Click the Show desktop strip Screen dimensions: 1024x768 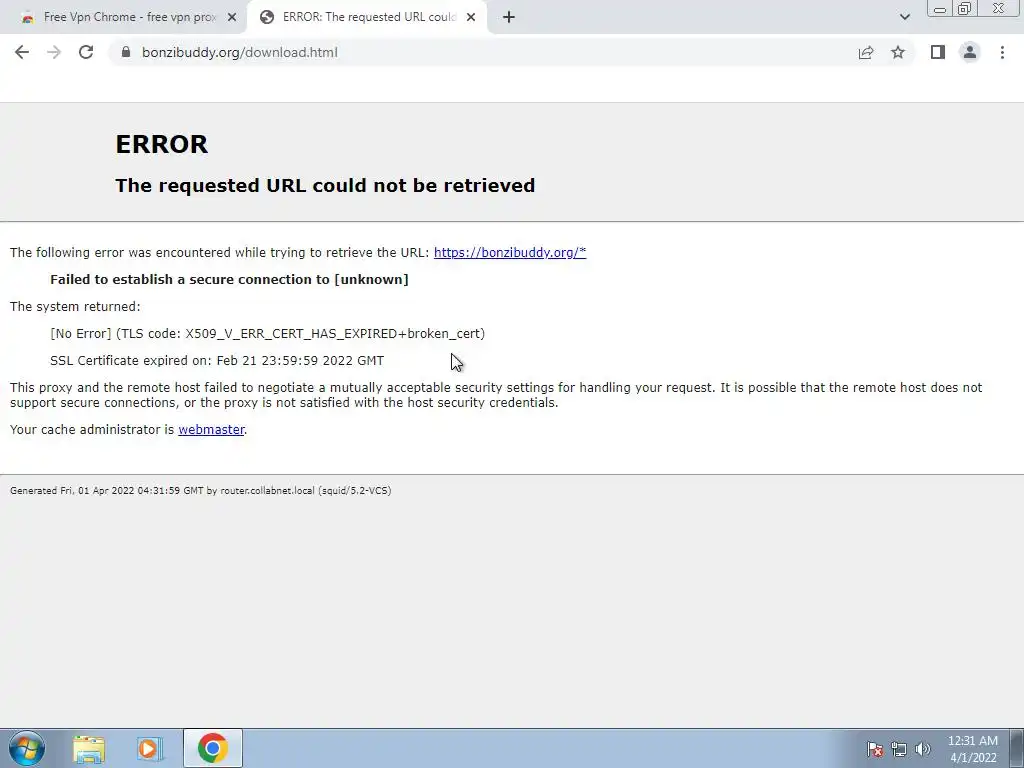click(x=1017, y=748)
